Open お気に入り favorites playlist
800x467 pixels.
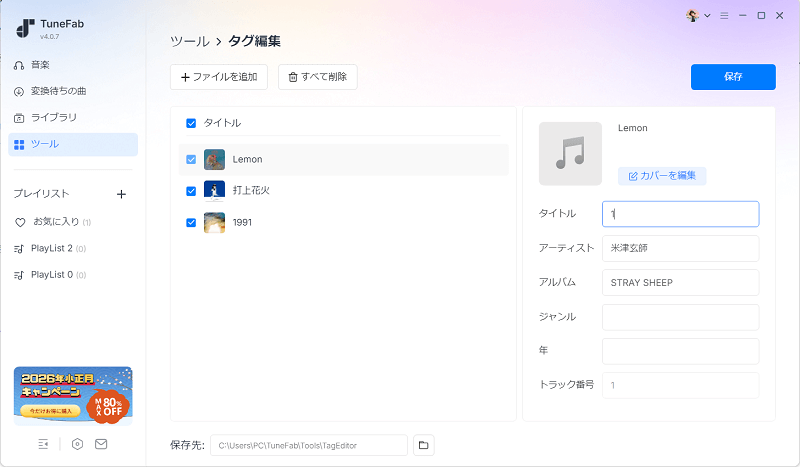coord(52,222)
